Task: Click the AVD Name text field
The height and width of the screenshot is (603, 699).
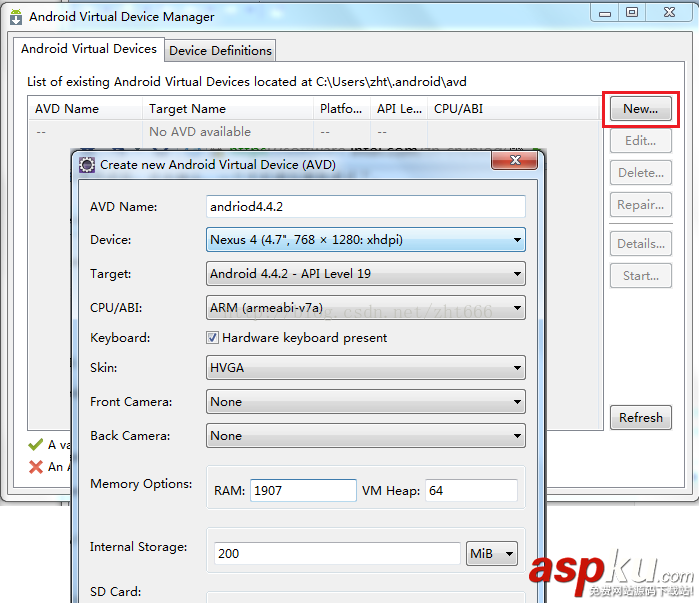Action: (x=366, y=206)
